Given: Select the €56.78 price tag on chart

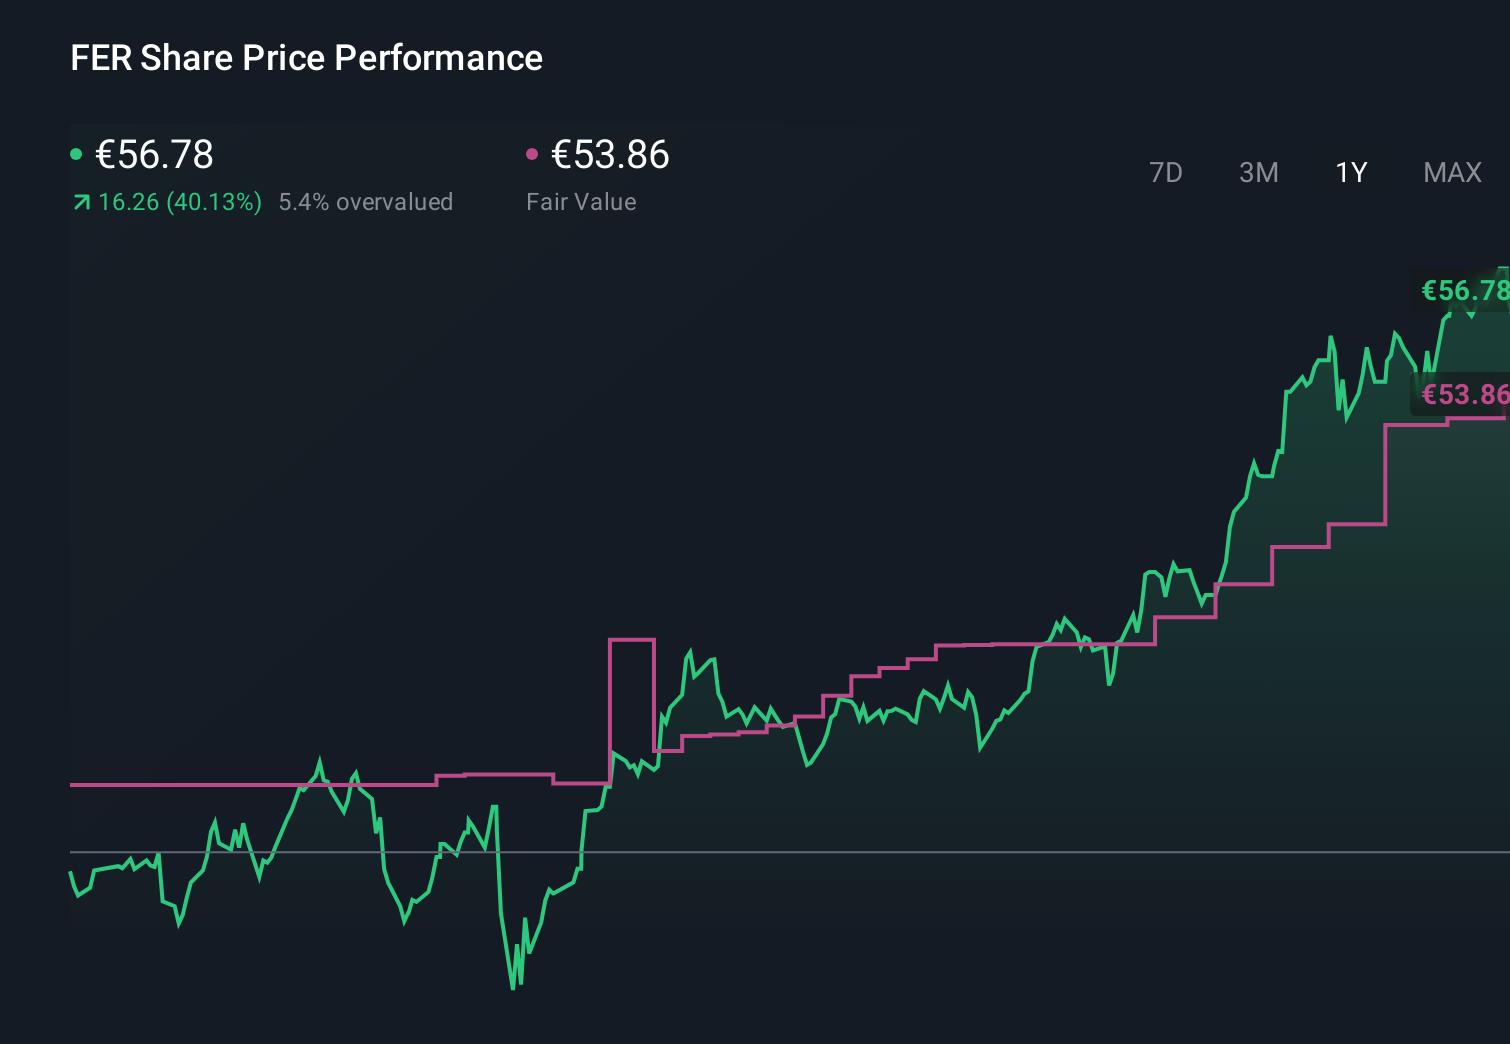Looking at the screenshot, I should [x=1463, y=292].
